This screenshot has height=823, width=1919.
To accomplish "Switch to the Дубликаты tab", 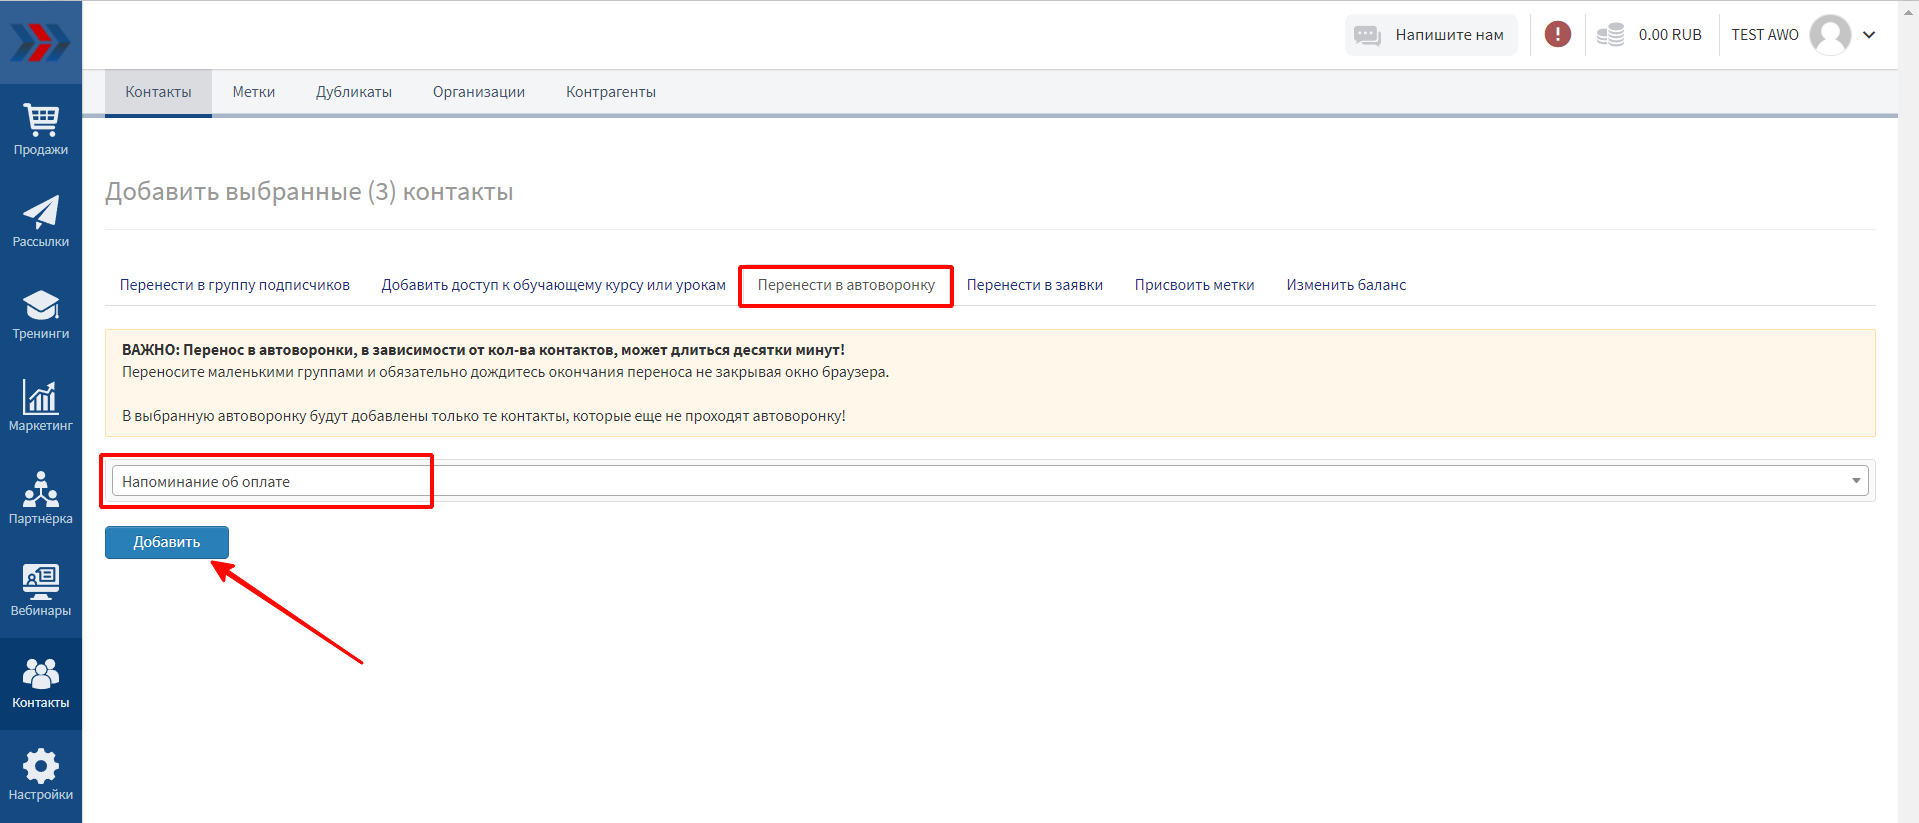I will [x=354, y=92].
